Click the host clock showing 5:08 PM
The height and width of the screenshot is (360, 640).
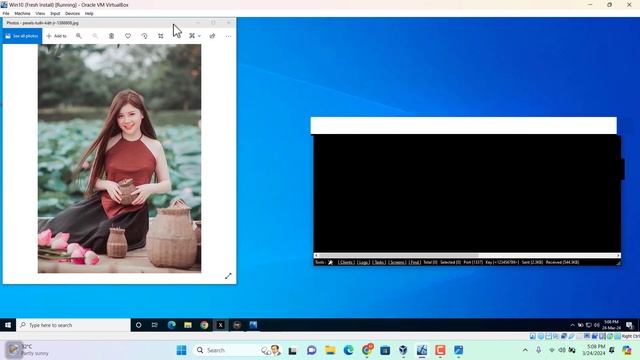pos(594,350)
